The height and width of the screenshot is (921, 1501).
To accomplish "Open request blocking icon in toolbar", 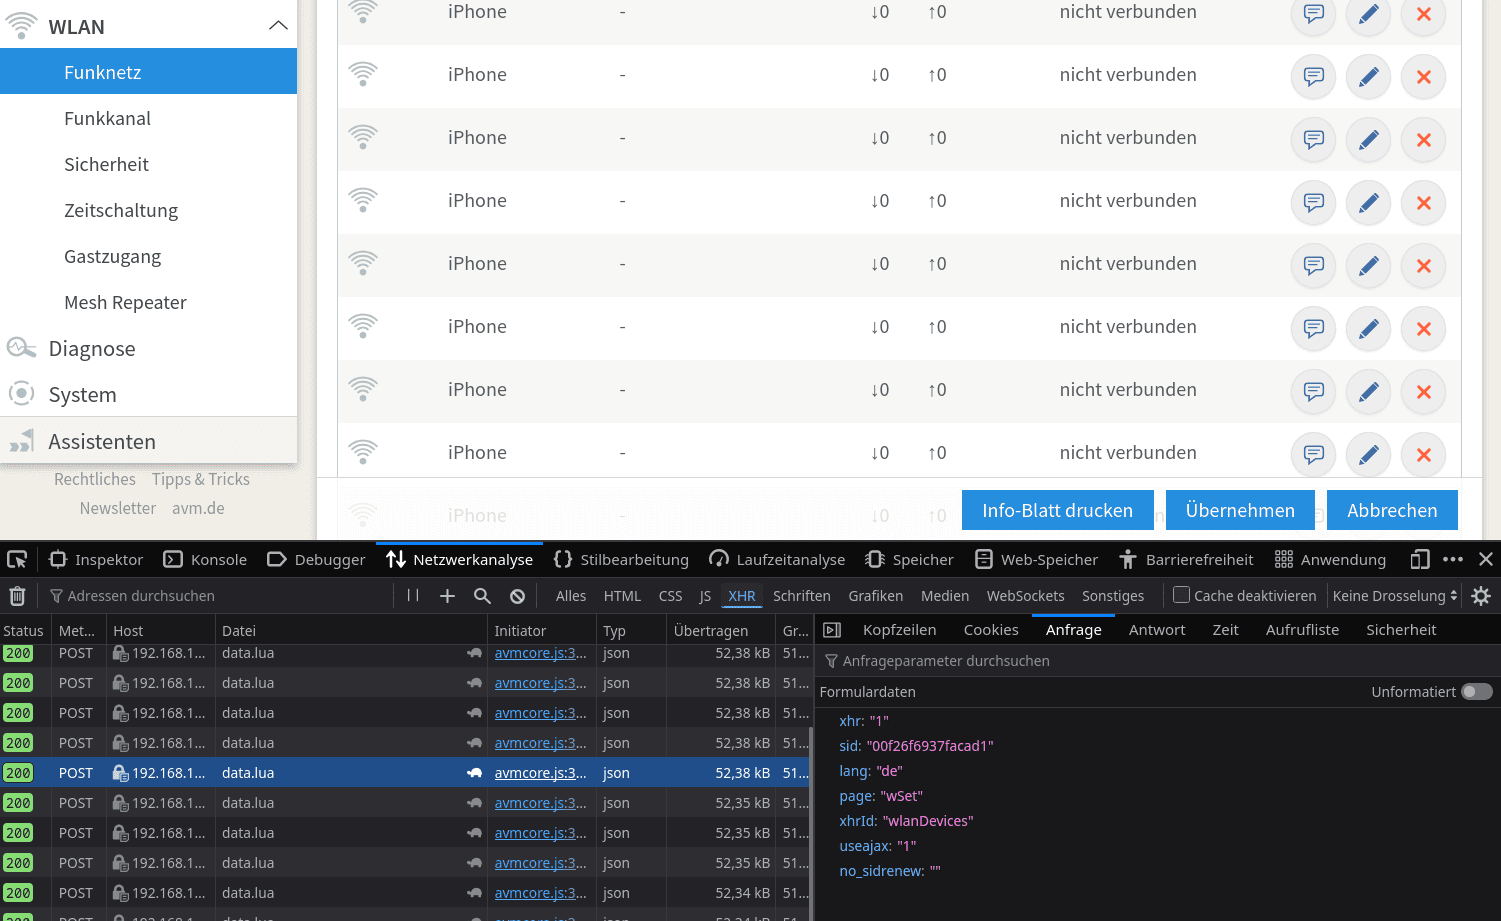I will 517,596.
